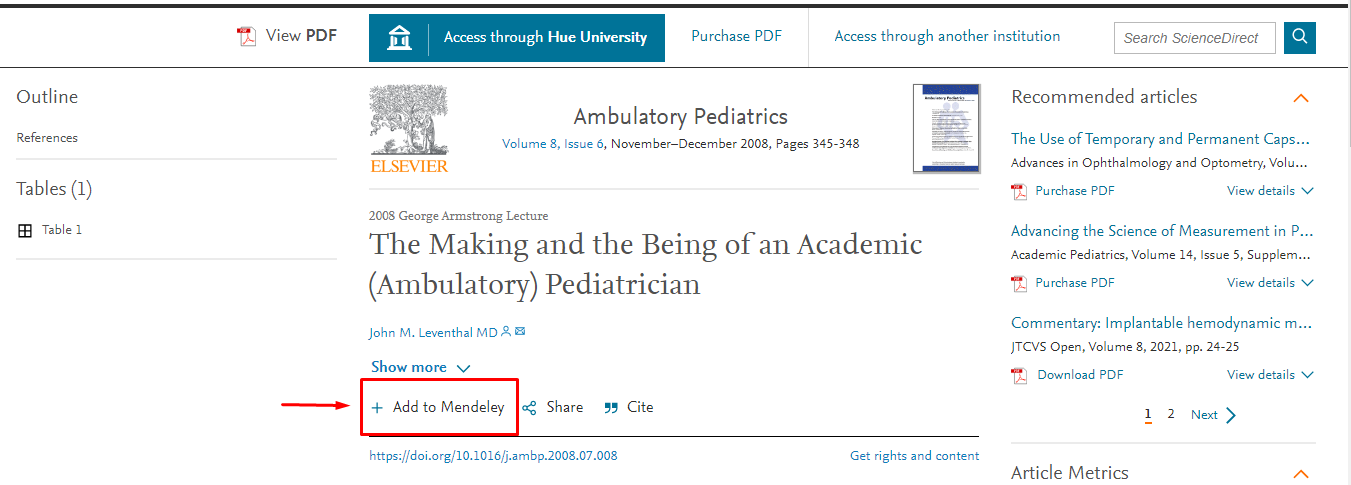Click the search magnifier button
This screenshot has width=1351, height=485.
[1300, 38]
